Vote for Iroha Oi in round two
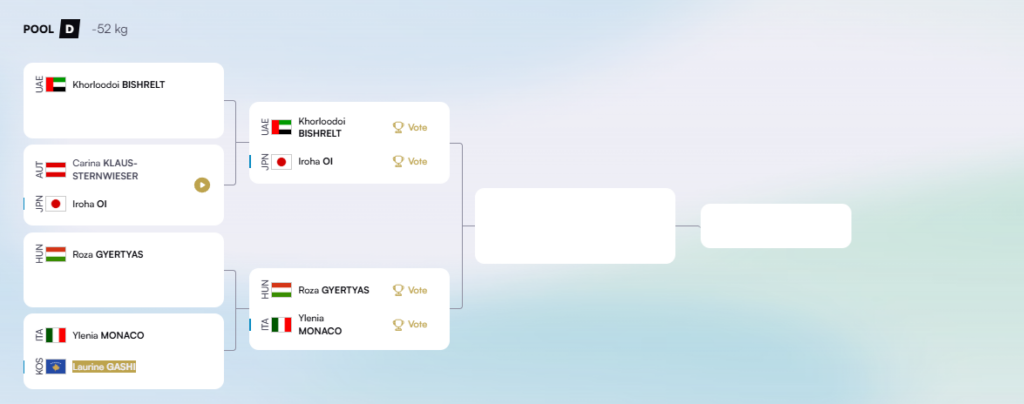1024x404 pixels. click(x=409, y=161)
